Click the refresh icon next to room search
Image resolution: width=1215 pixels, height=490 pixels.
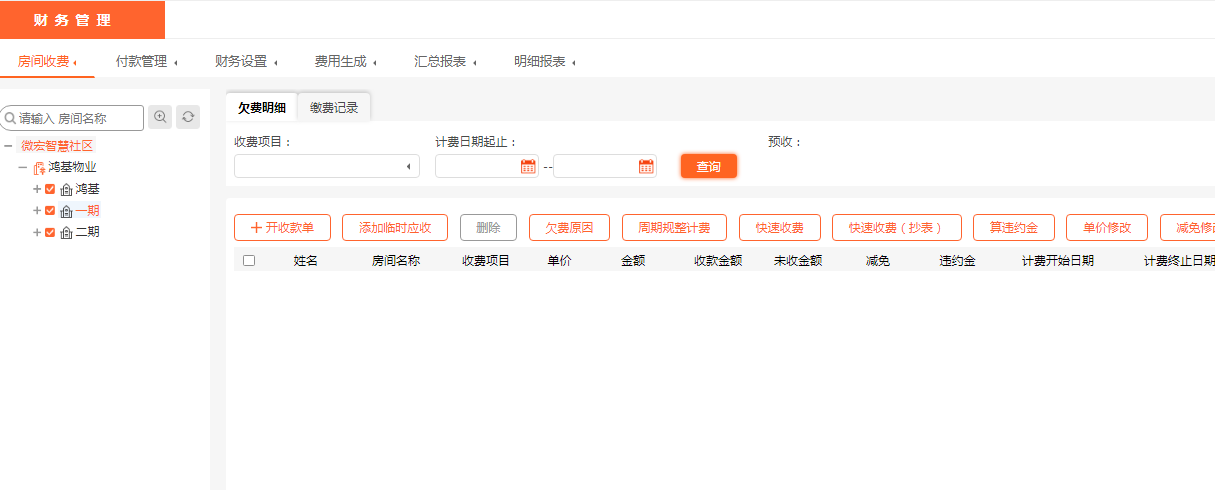pyautogui.click(x=188, y=117)
